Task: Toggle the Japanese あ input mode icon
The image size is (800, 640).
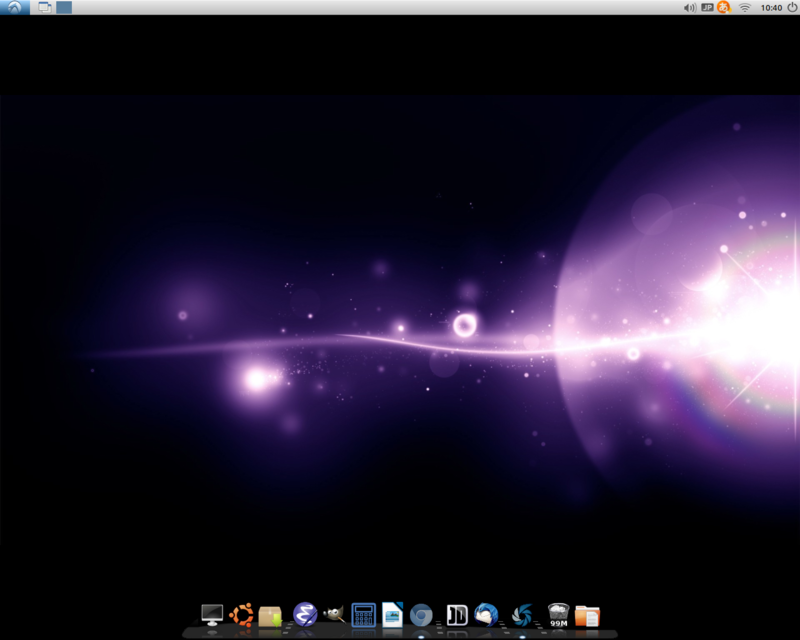Action: tap(723, 8)
